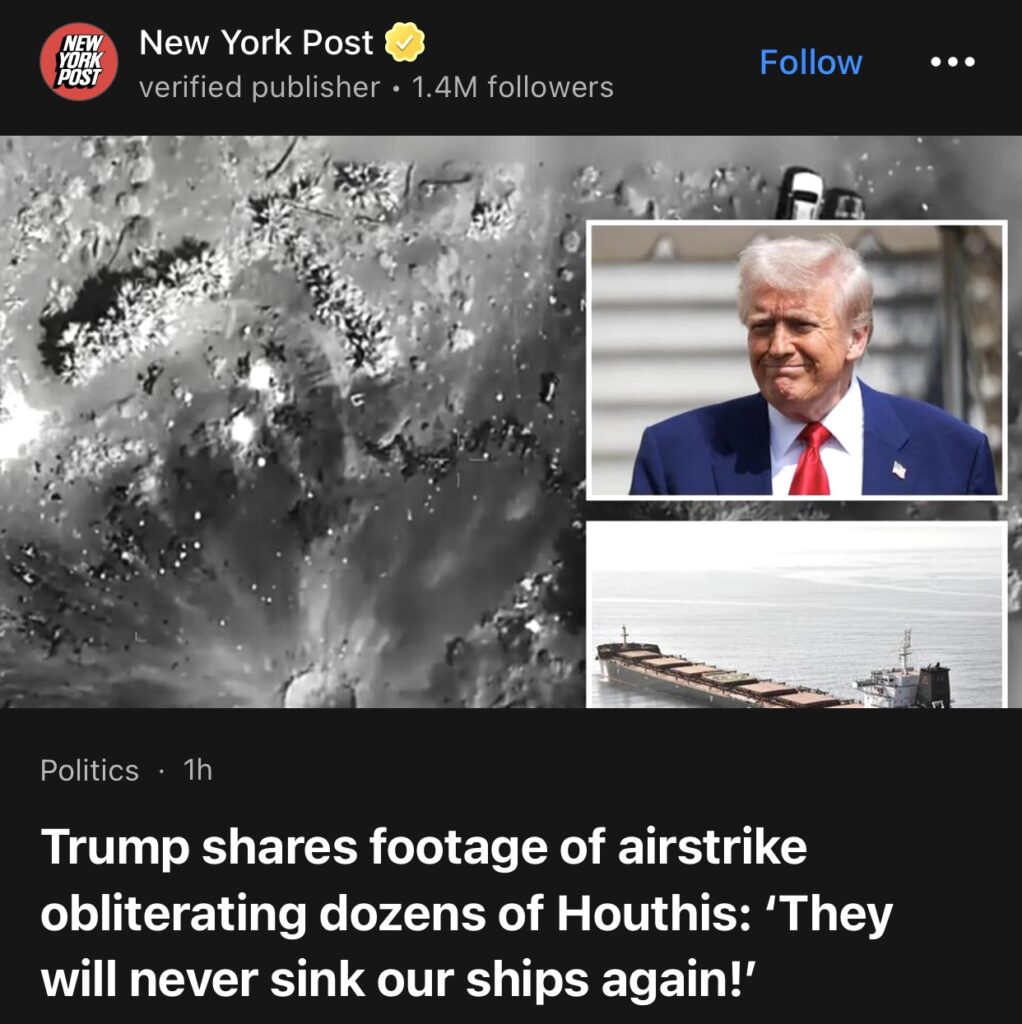View the 1.4M followers count
This screenshot has width=1022, height=1024.
click(513, 88)
